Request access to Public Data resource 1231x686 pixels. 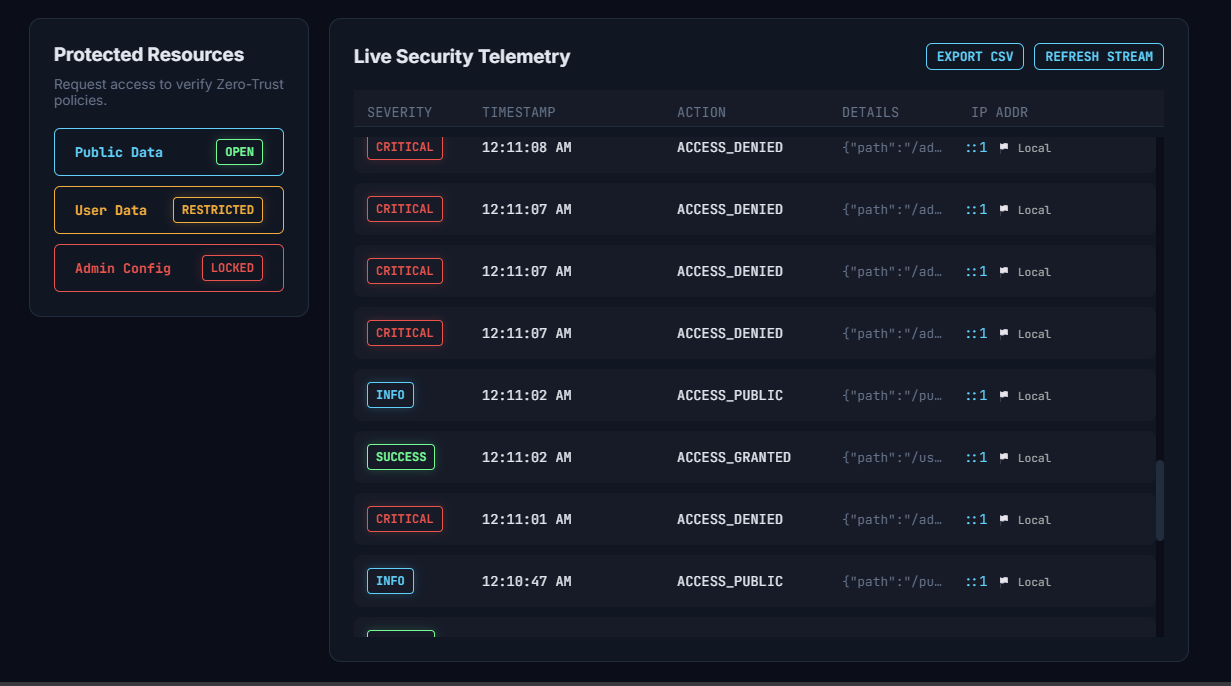[169, 152]
